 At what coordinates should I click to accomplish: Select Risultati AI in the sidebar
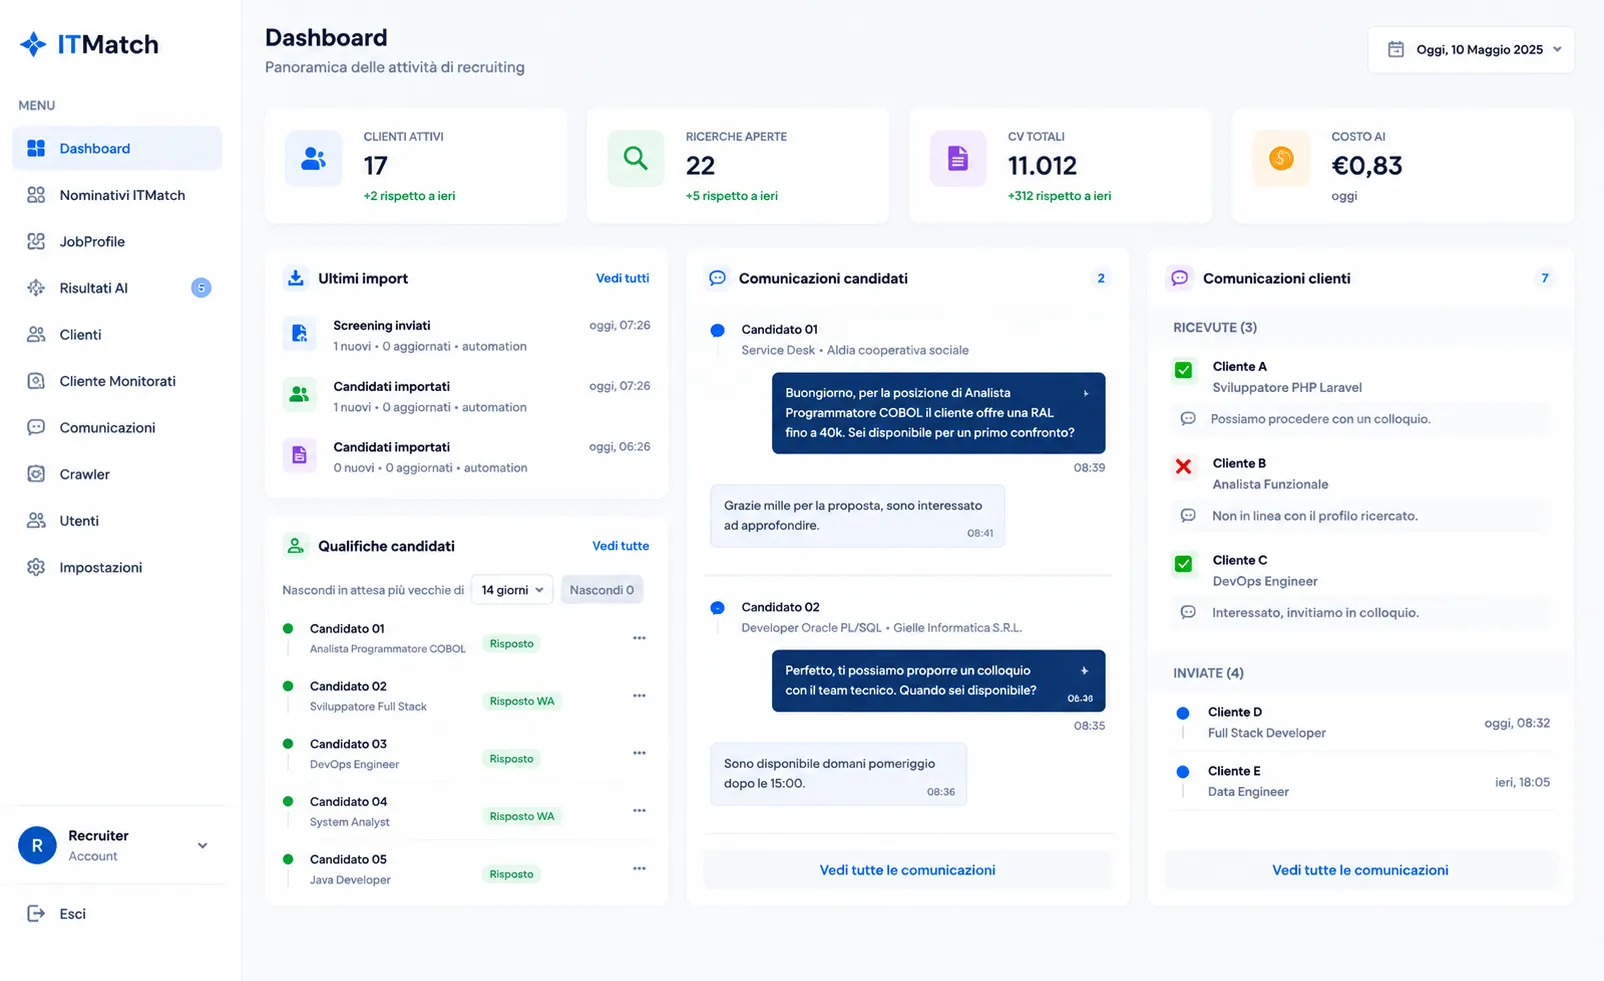[117, 288]
